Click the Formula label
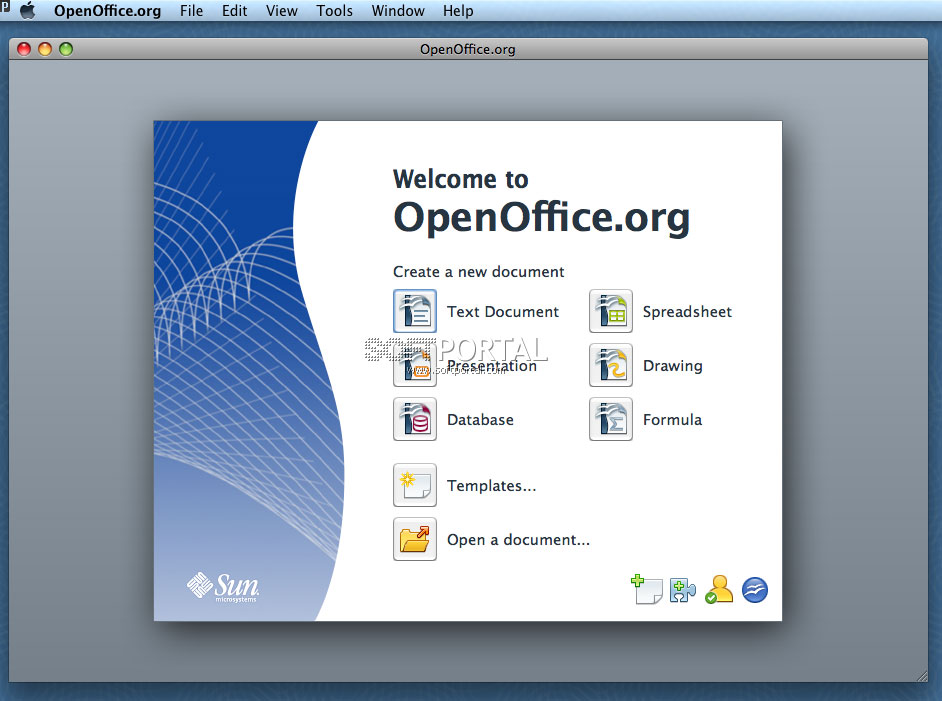 672,420
